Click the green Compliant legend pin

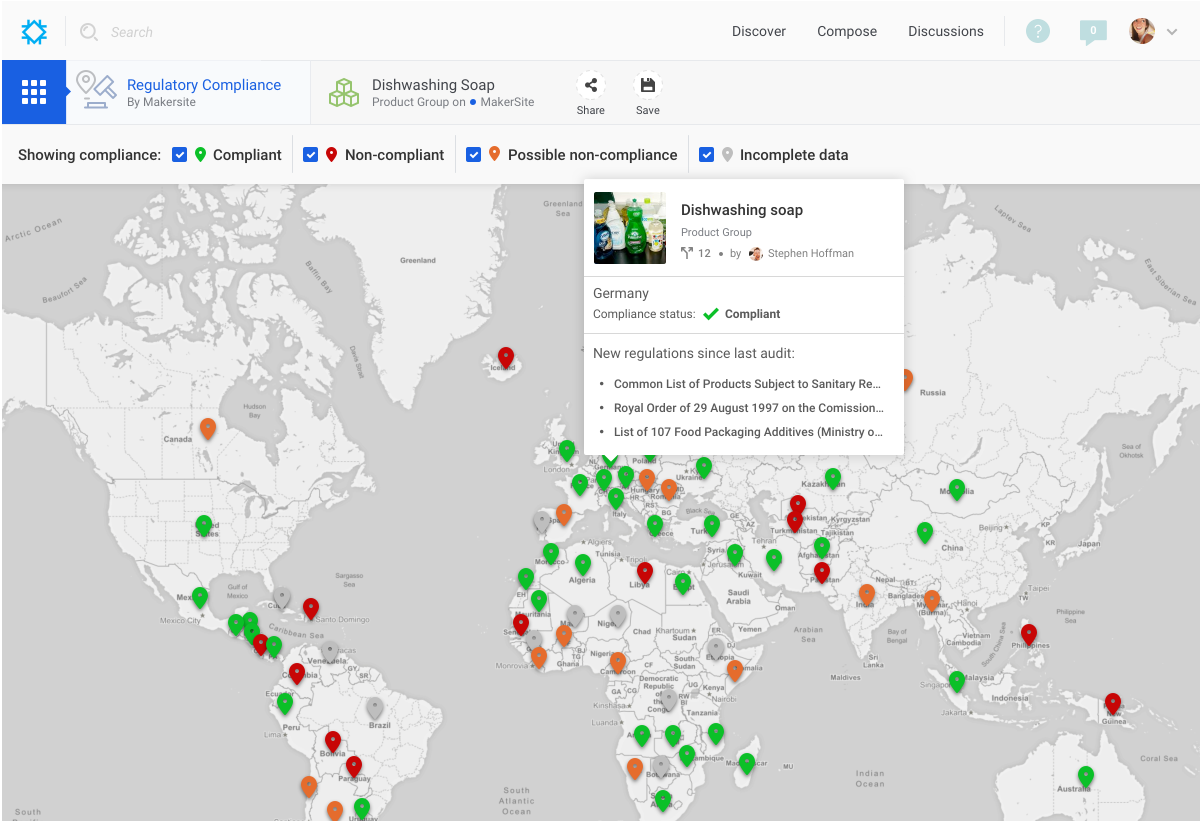(201, 155)
